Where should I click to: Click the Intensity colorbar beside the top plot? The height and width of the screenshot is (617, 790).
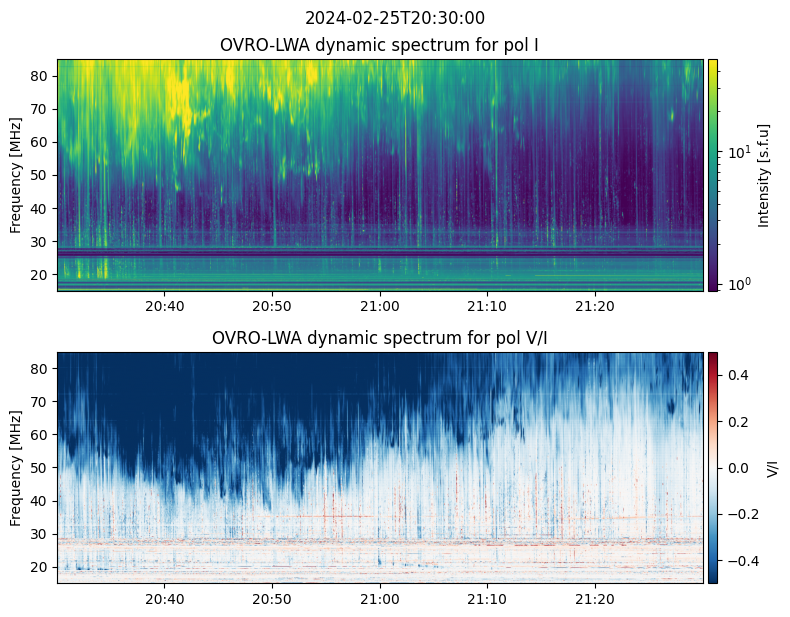pos(713,175)
